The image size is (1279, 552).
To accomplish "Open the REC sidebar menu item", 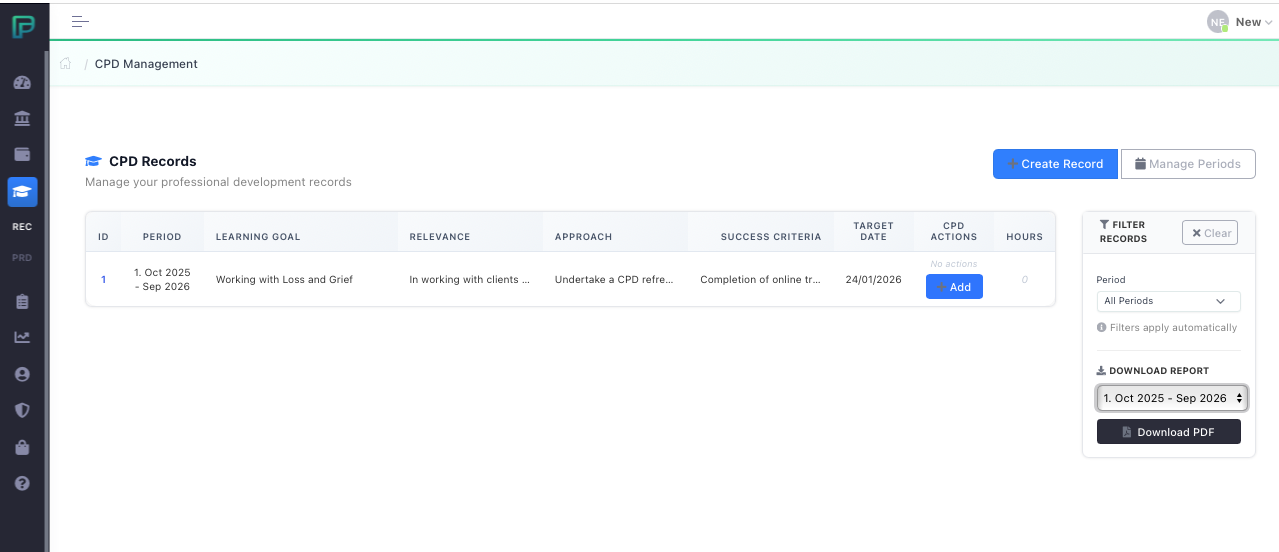I will click(22, 227).
